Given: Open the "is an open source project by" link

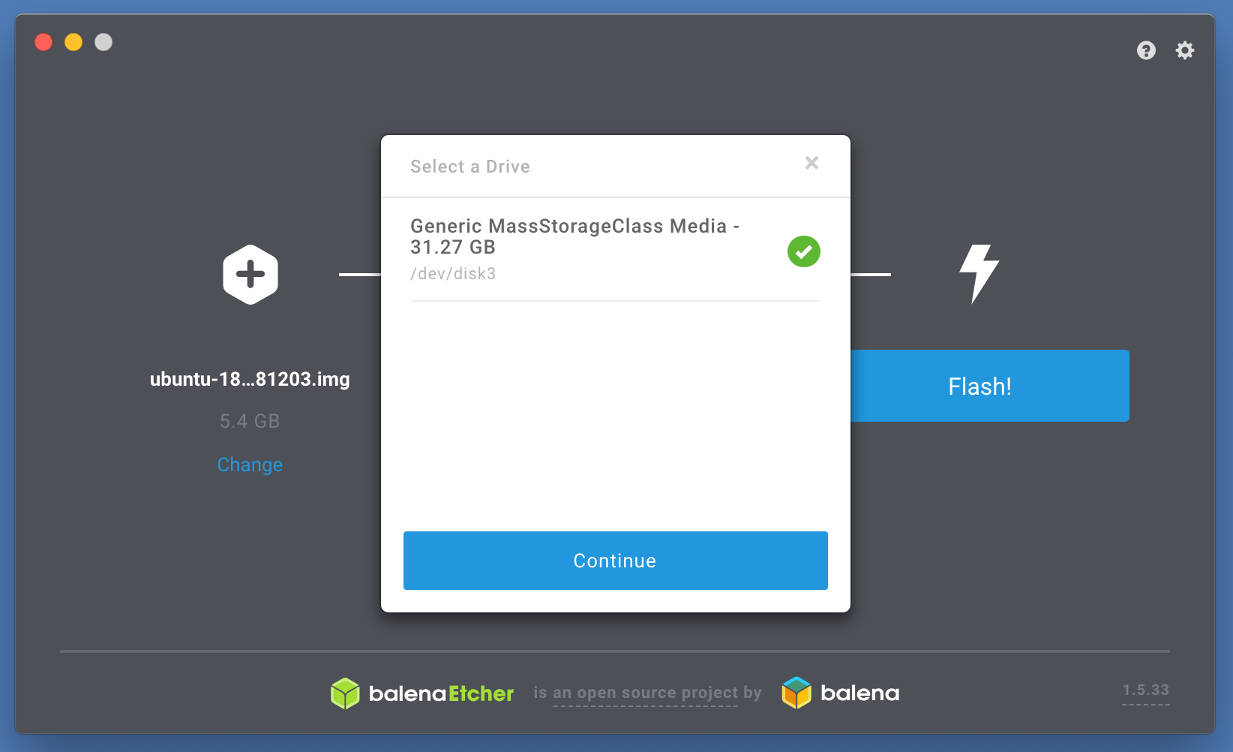Looking at the screenshot, I should point(647,693).
